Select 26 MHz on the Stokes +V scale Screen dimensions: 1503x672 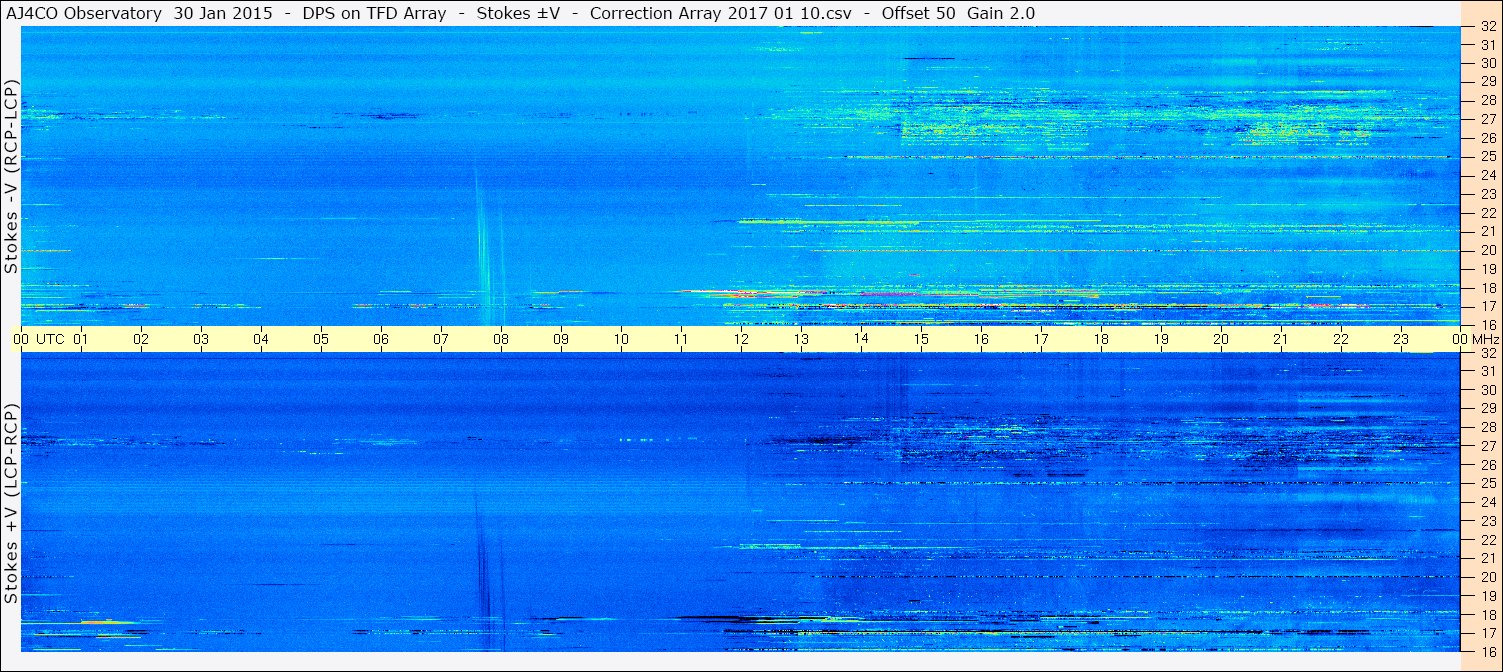click(1487, 465)
